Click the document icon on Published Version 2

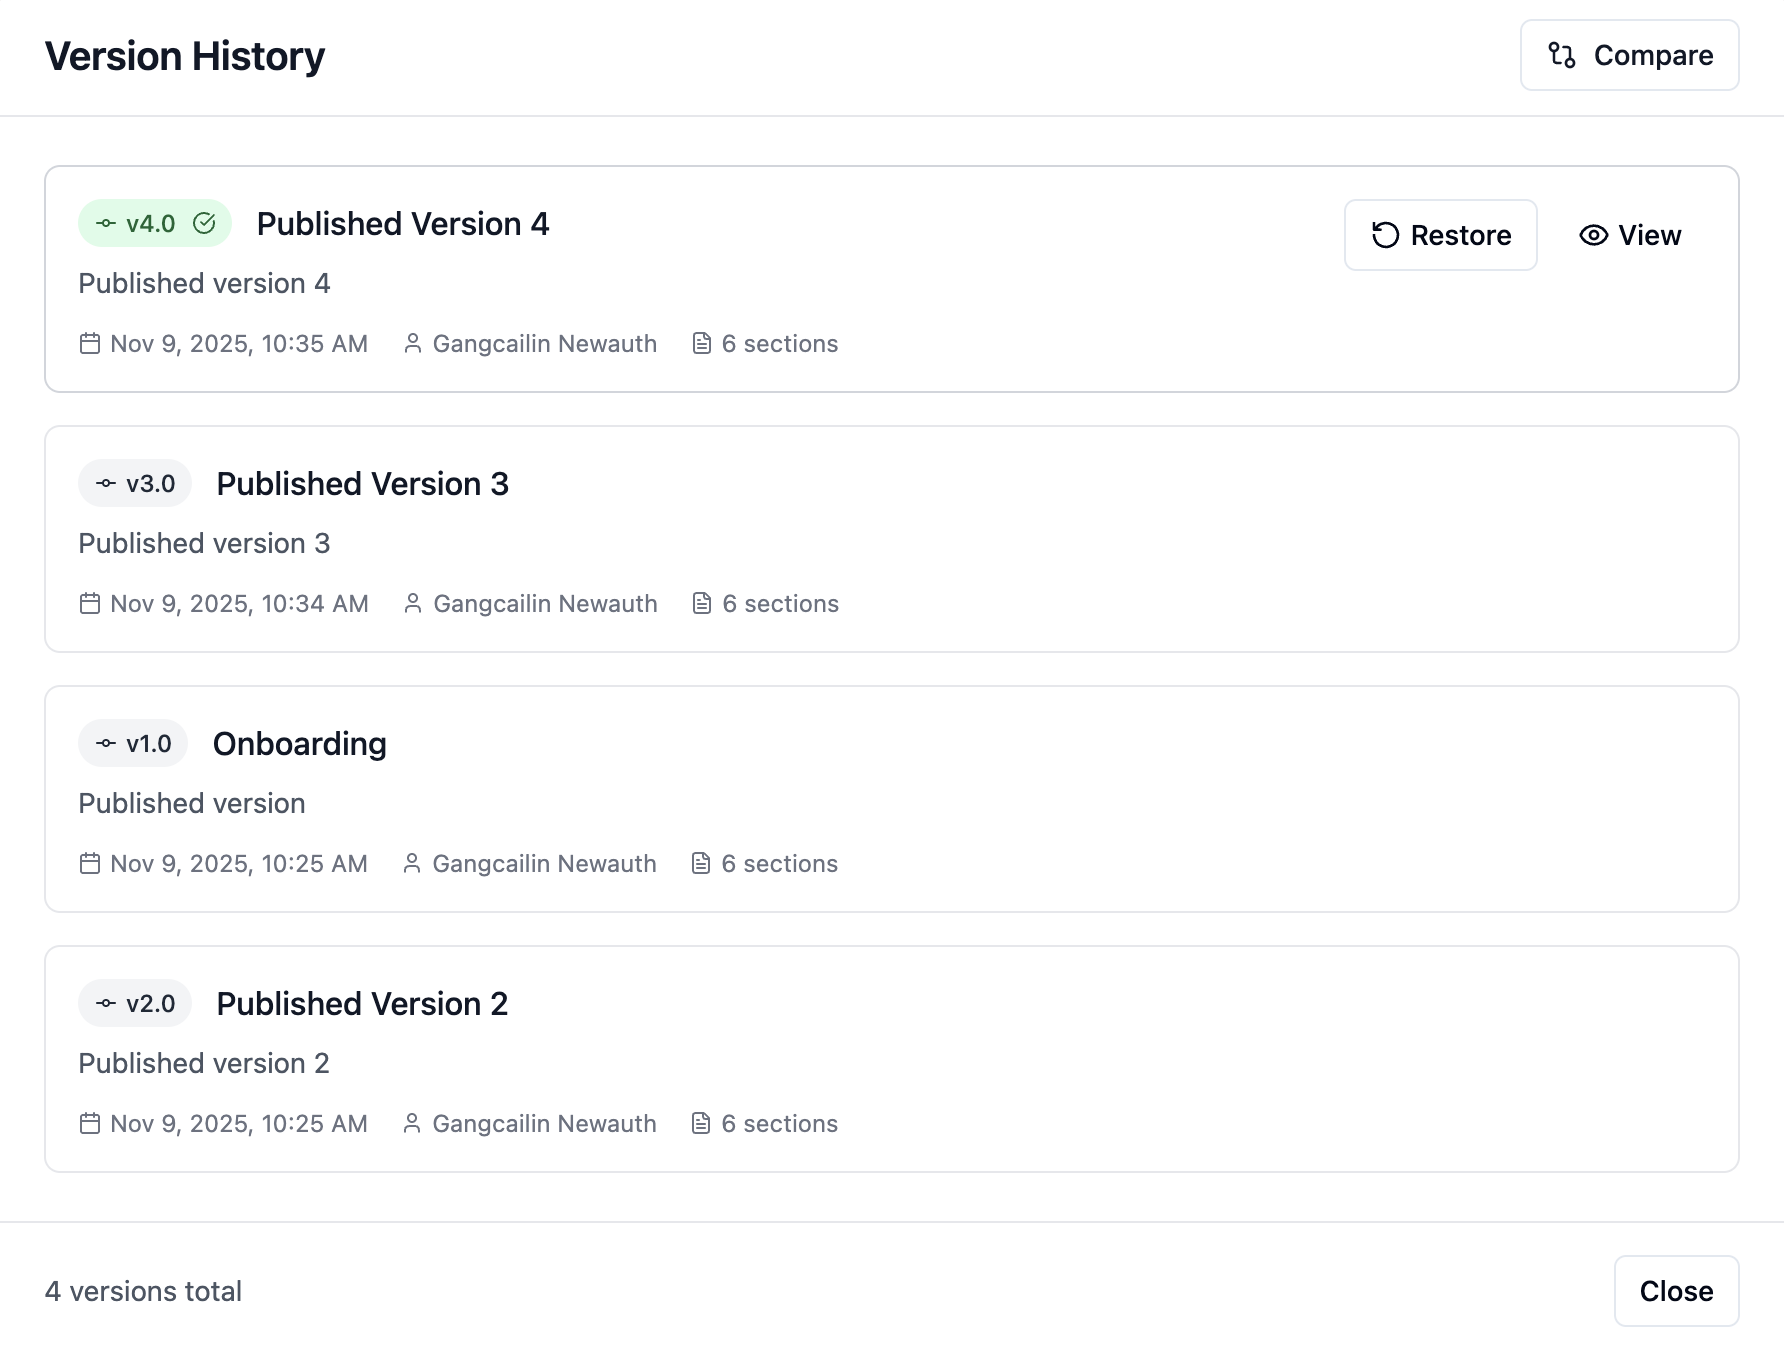701,1123
